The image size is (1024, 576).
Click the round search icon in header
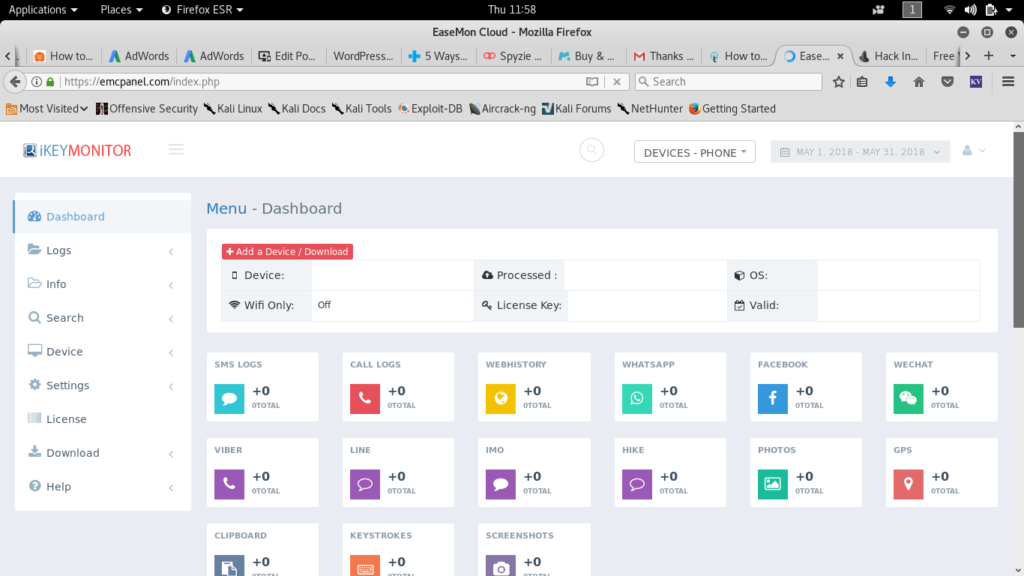point(592,151)
